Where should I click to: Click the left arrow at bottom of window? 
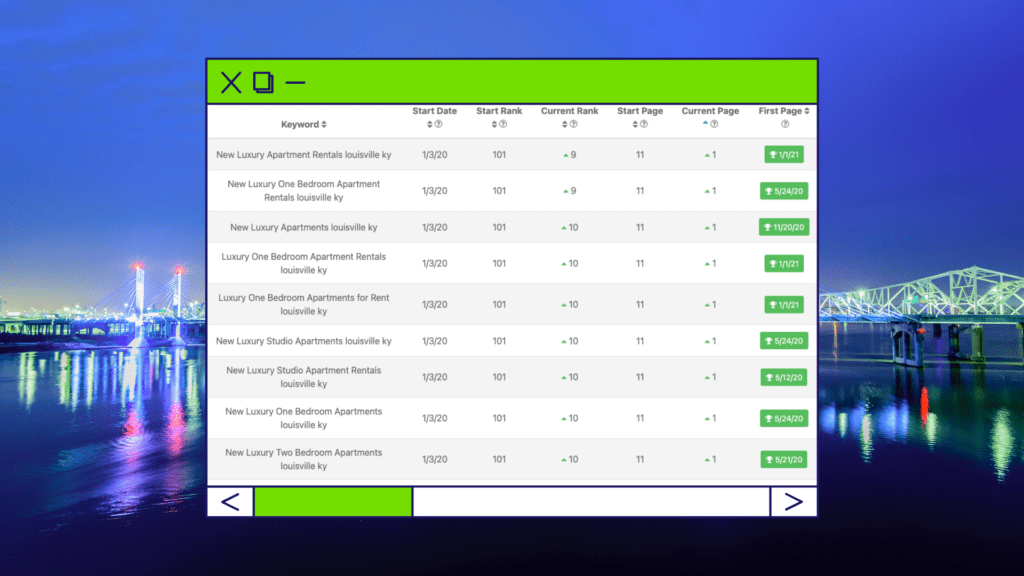click(230, 501)
